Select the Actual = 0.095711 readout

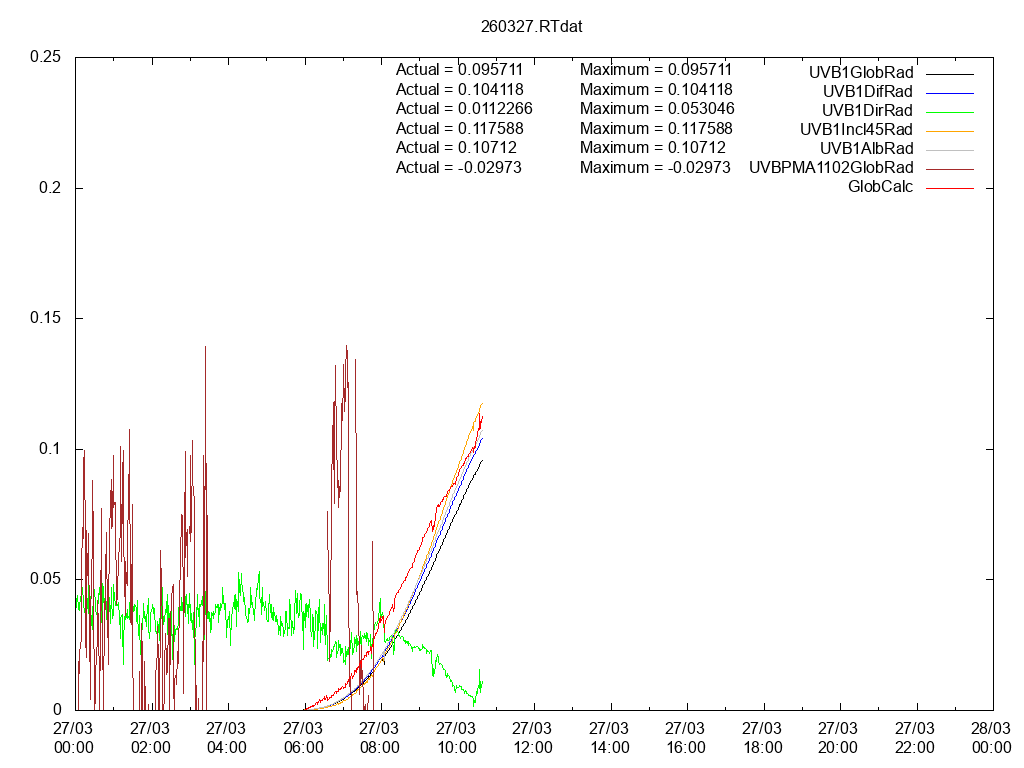click(x=459, y=70)
